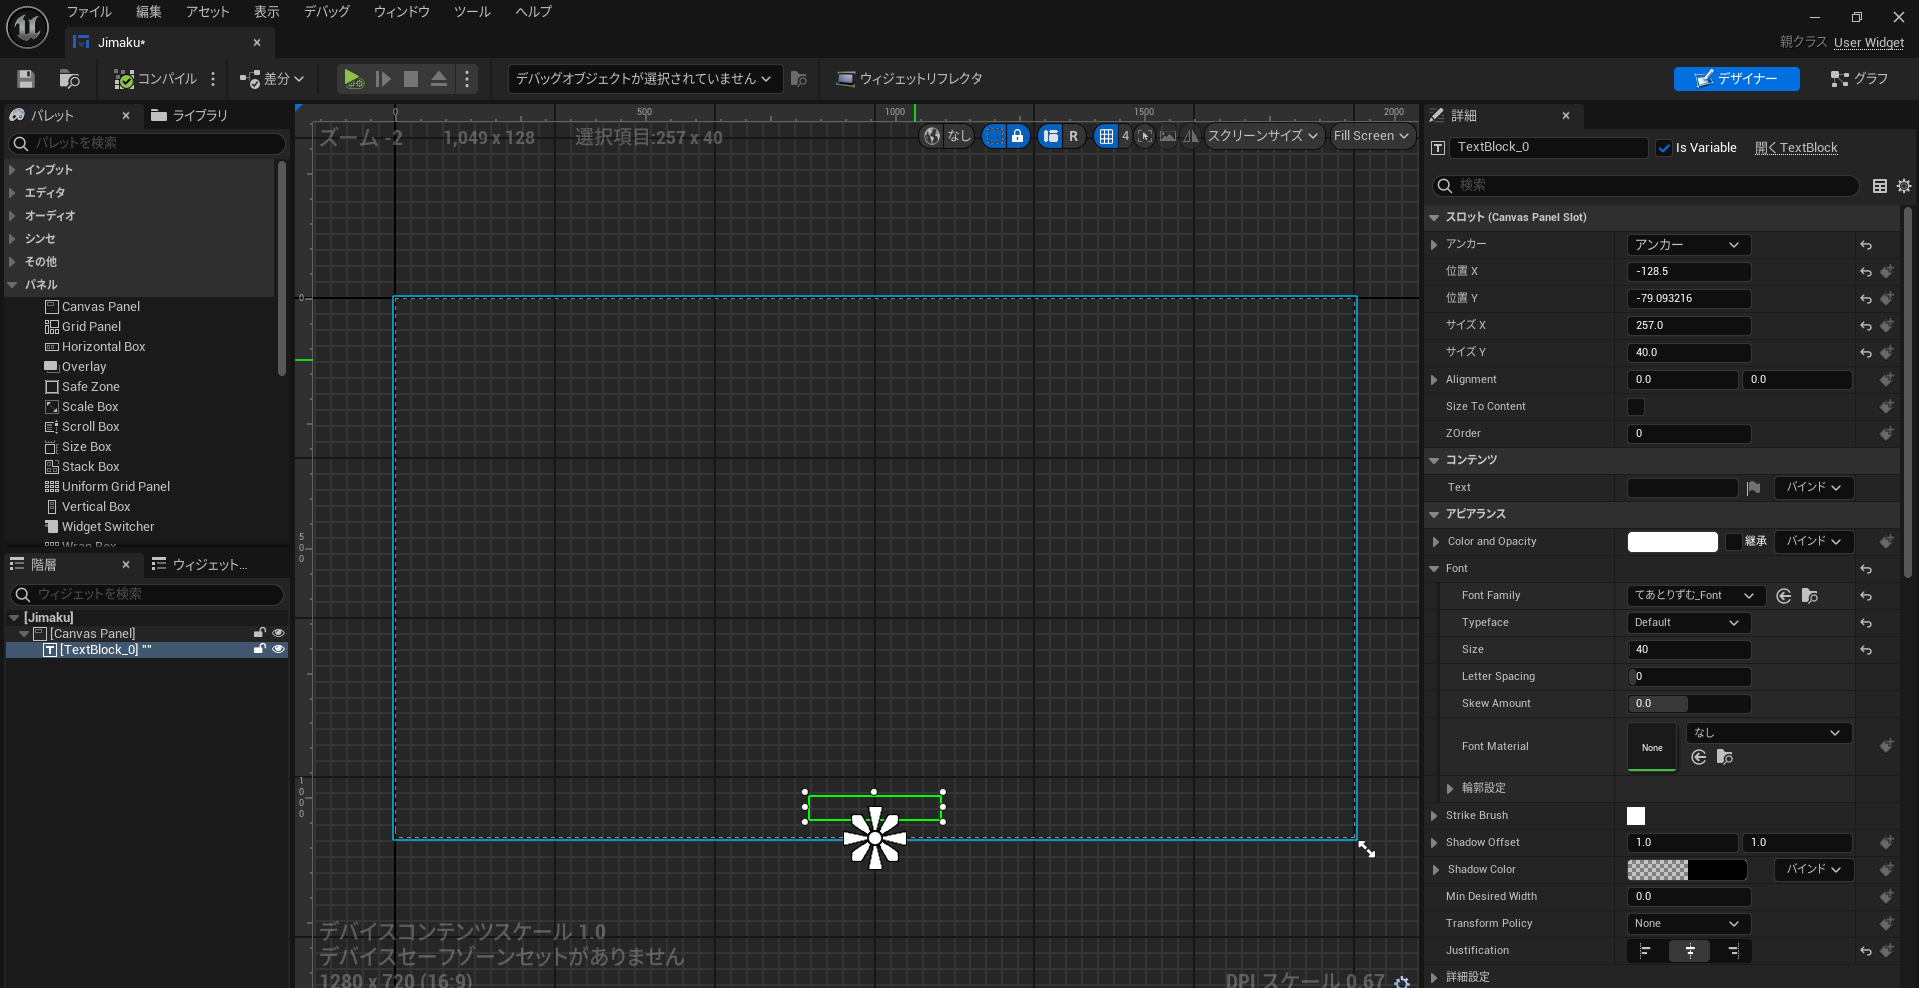1919x988 pixels.
Task: Open DPI scale settings gear
Action: pyautogui.click(x=1402, y=982)
